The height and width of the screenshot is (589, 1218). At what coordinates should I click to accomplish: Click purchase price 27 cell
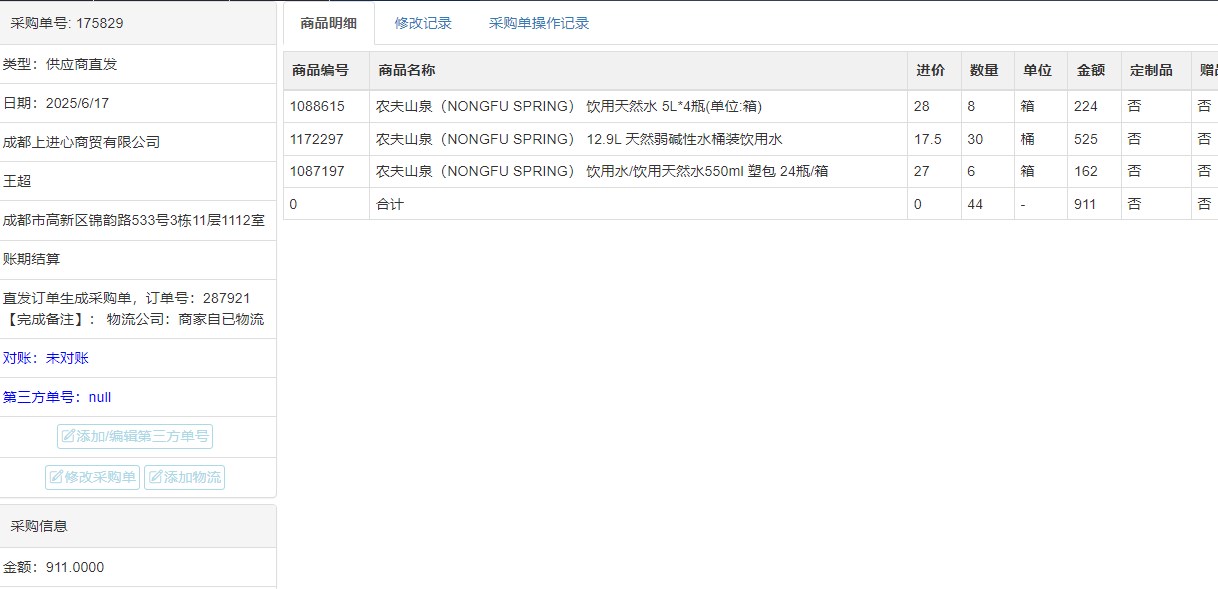click(935, 171)
